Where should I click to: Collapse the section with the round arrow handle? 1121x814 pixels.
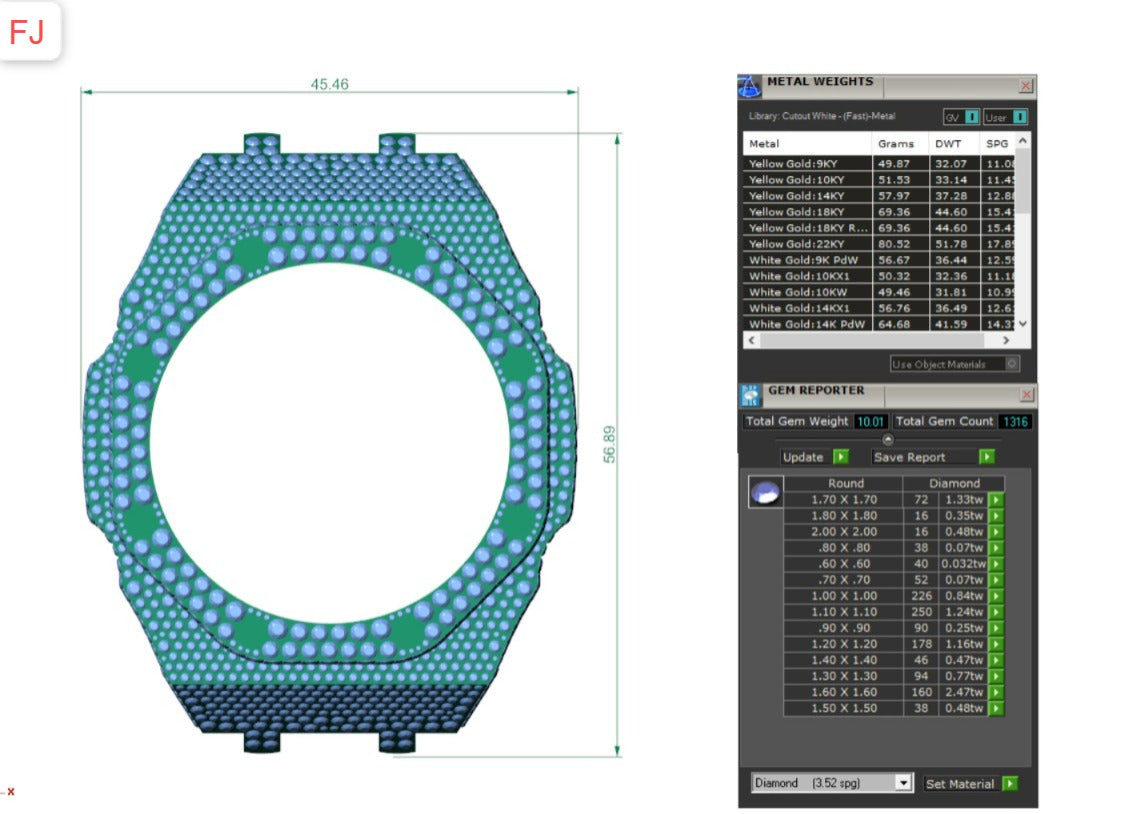[887, 438]
